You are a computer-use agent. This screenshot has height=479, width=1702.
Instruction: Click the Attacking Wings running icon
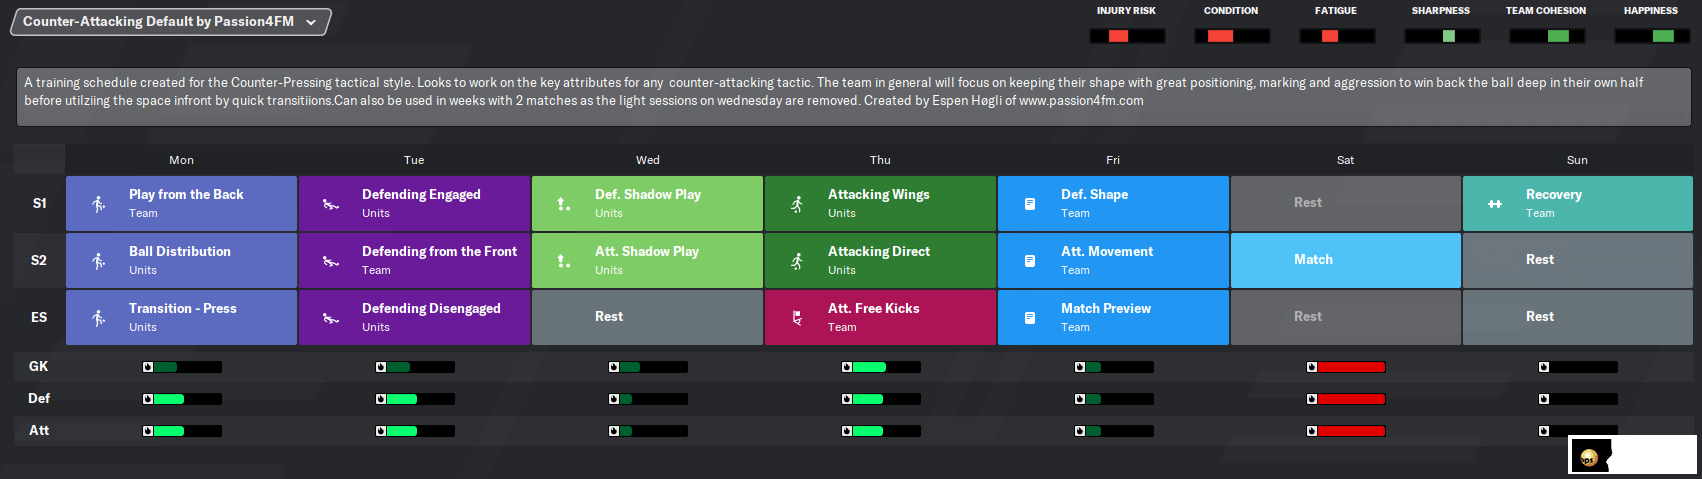pyautogui.click(x=797, y=204)
